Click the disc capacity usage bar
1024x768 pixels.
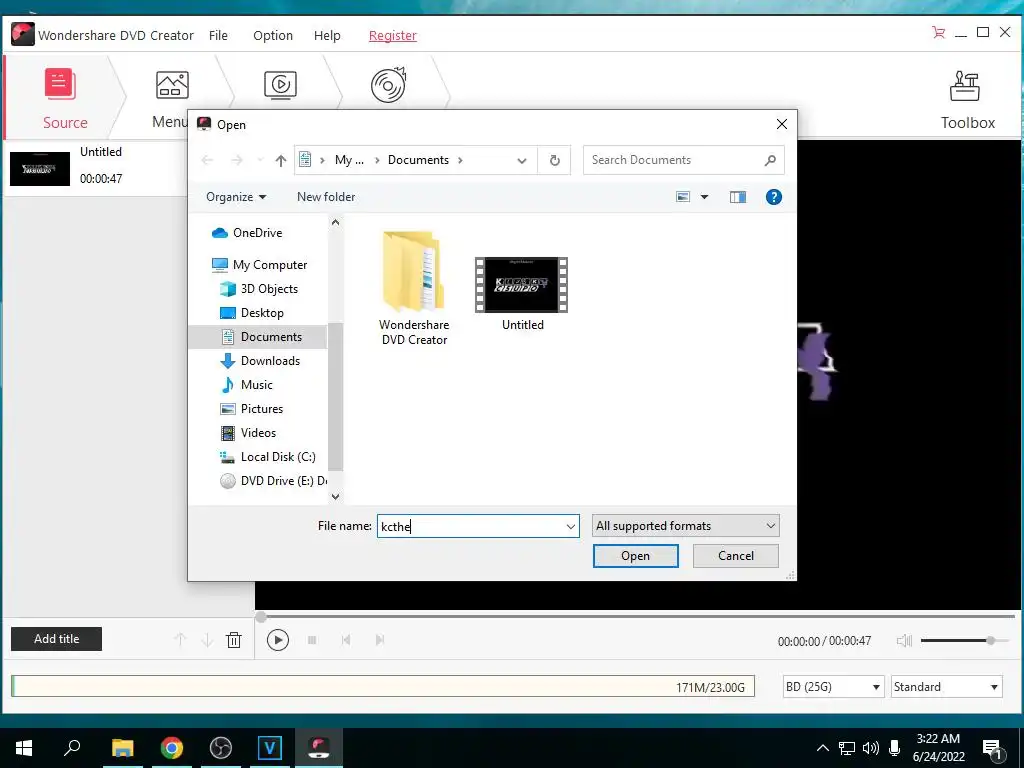pos(383,686)
